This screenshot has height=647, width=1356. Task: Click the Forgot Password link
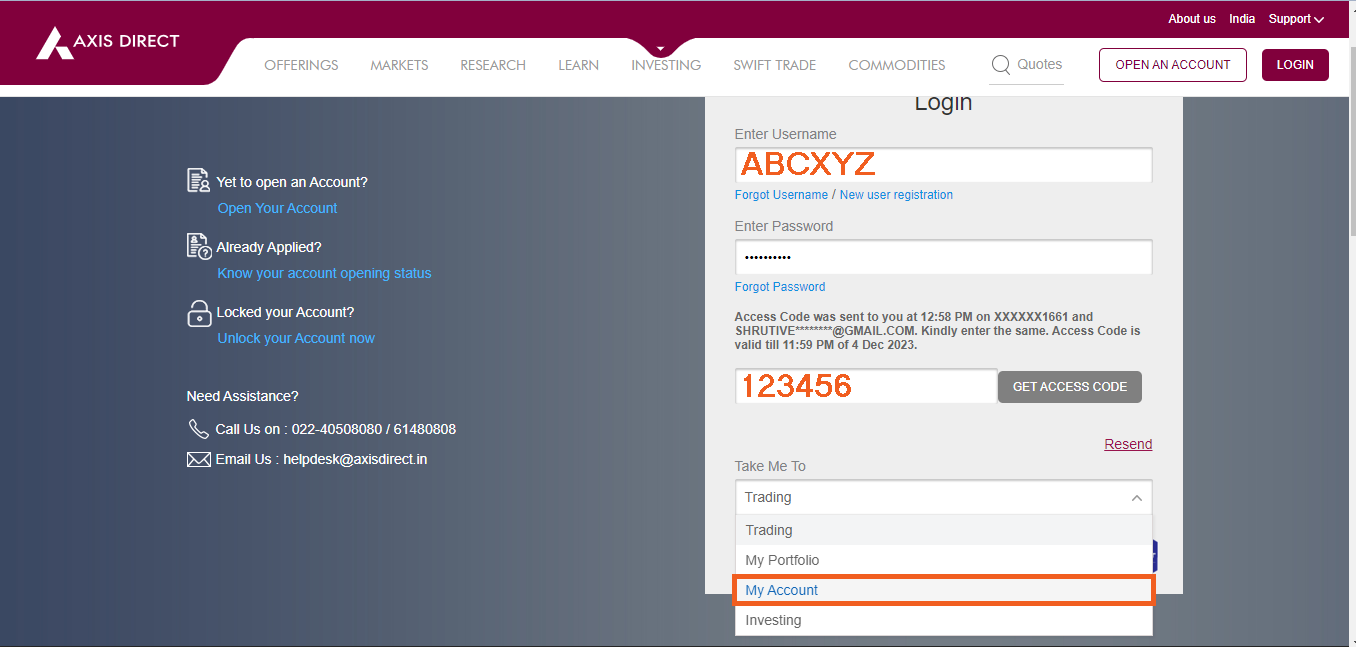[780, 287]
